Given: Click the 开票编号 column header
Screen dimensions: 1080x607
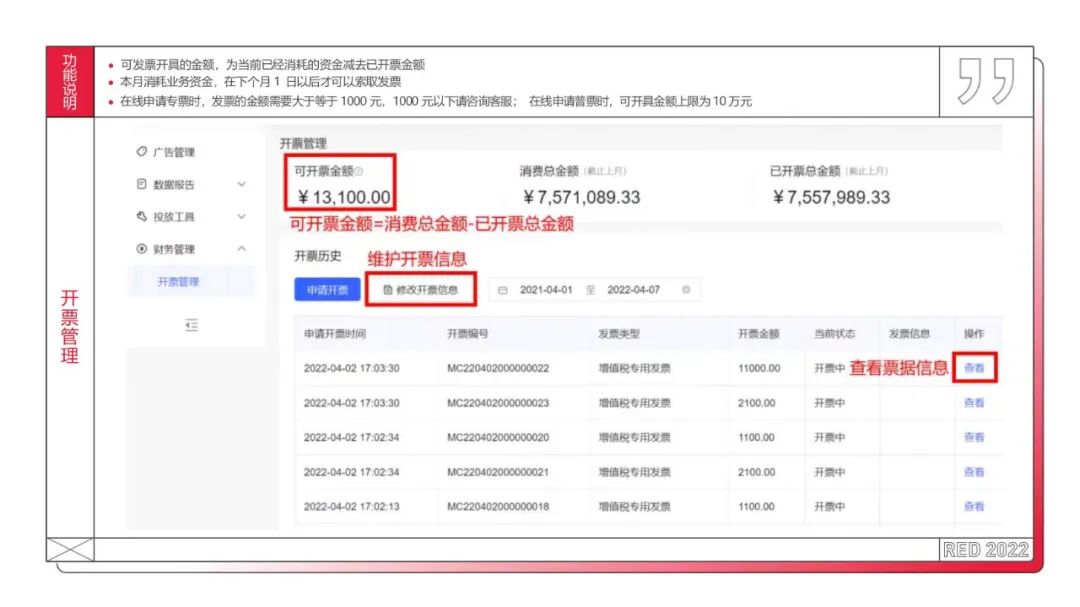Looking at the screenshot, I should point(468,333).
